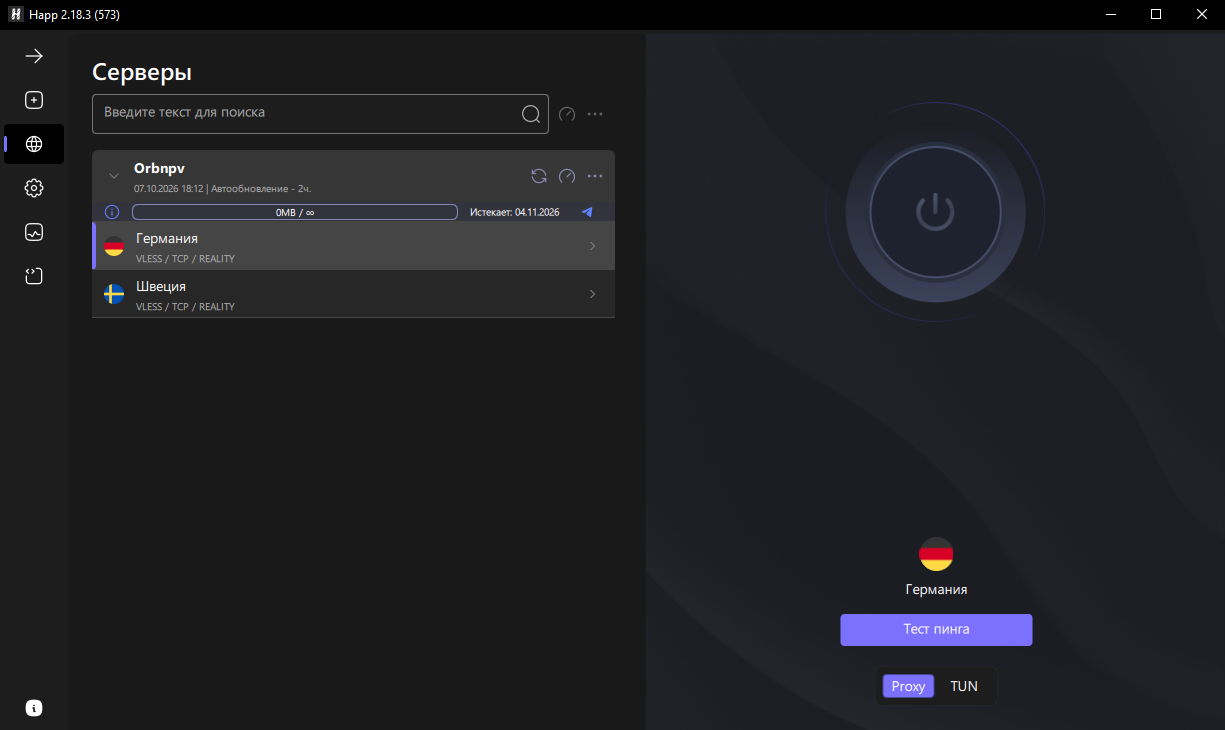This screenshot has width=1225, height=730.
Task: Click the speed test icon beside the search box
Action: [567, 114]
